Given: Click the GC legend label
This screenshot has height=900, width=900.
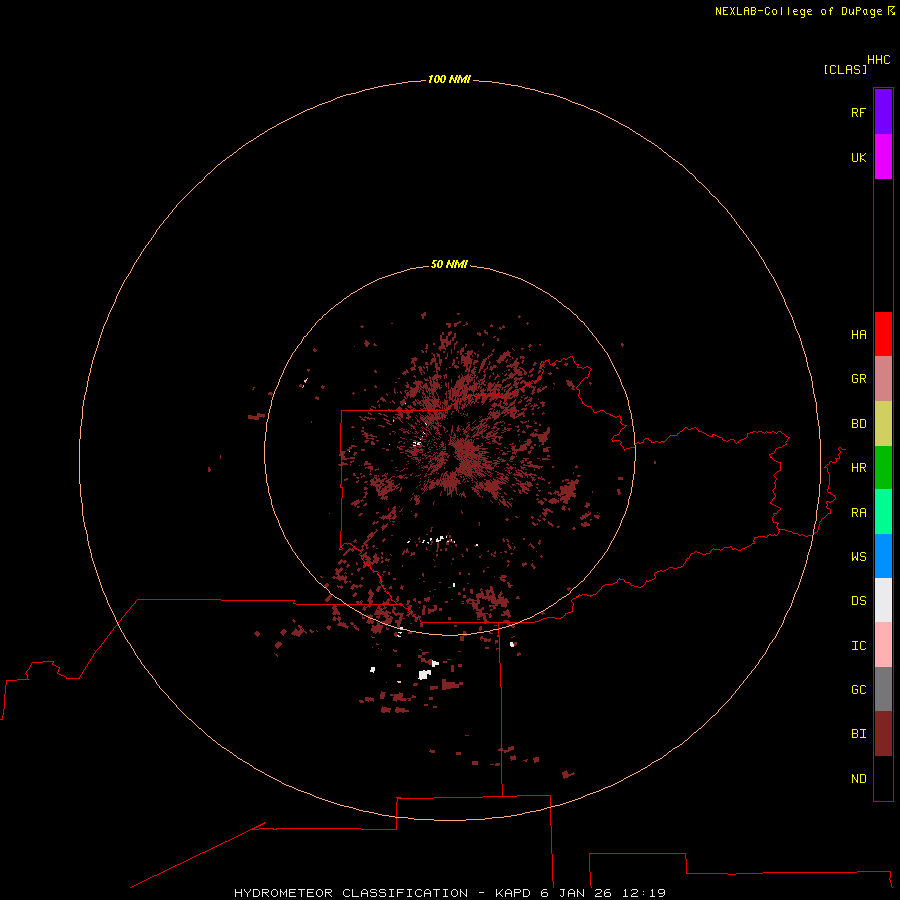Looking at the screenshot, I should [x=858, y=690].
